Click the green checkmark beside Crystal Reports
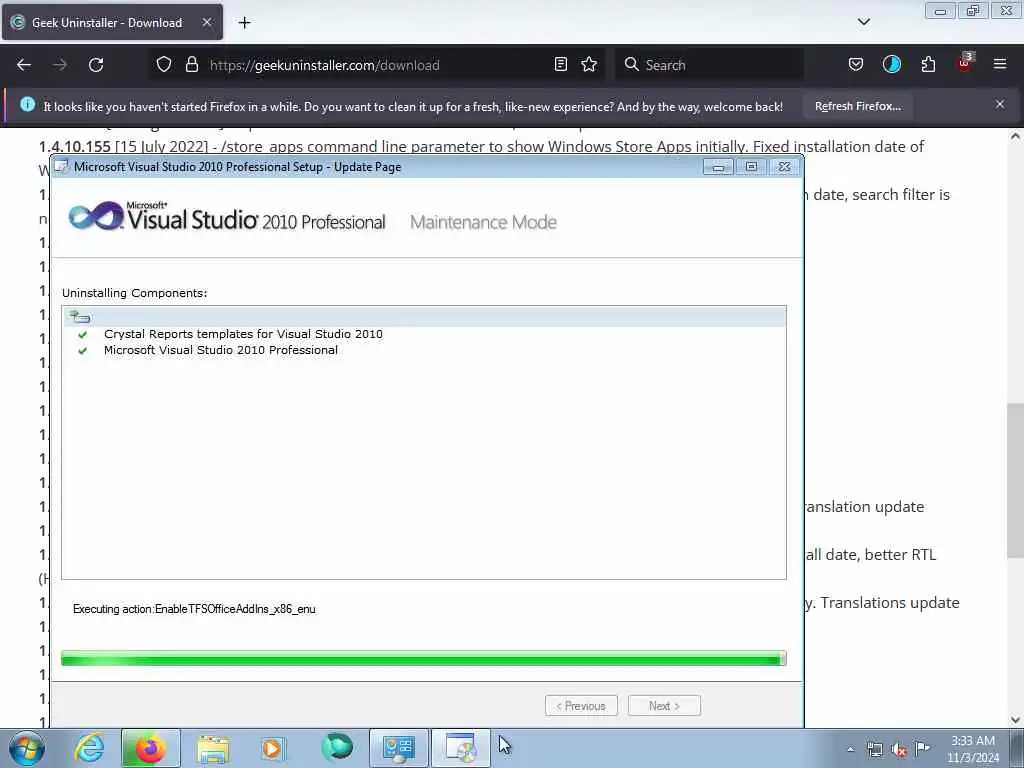Viewport: 1024px width, 768px height. [x=82, y=334]
